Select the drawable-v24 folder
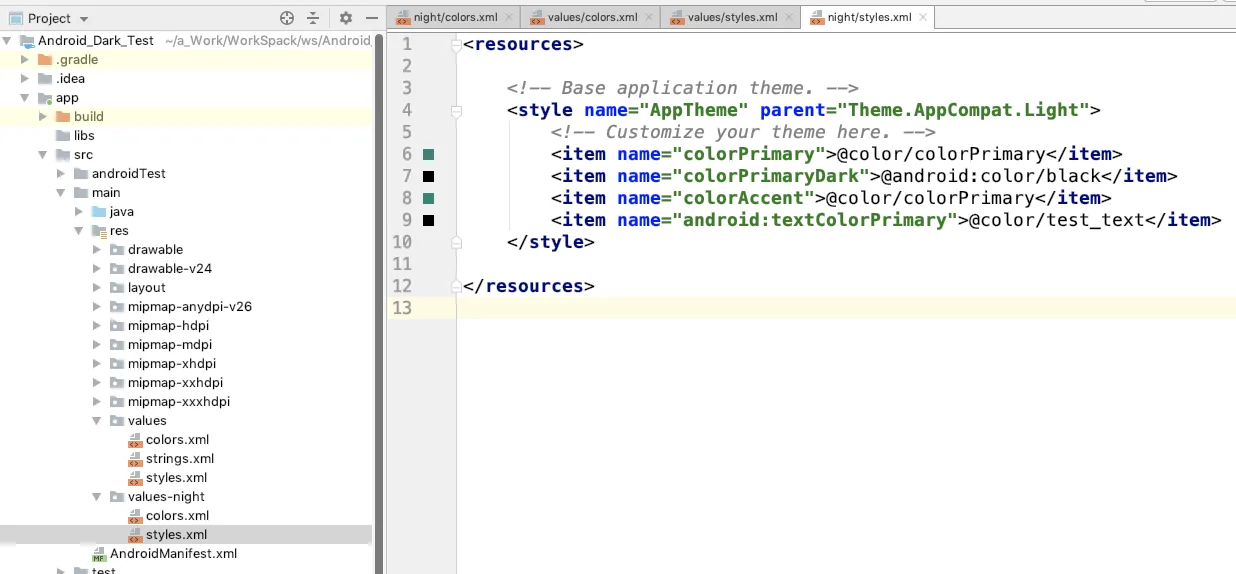Screen dimensions: 1236x574 (169, 269)
